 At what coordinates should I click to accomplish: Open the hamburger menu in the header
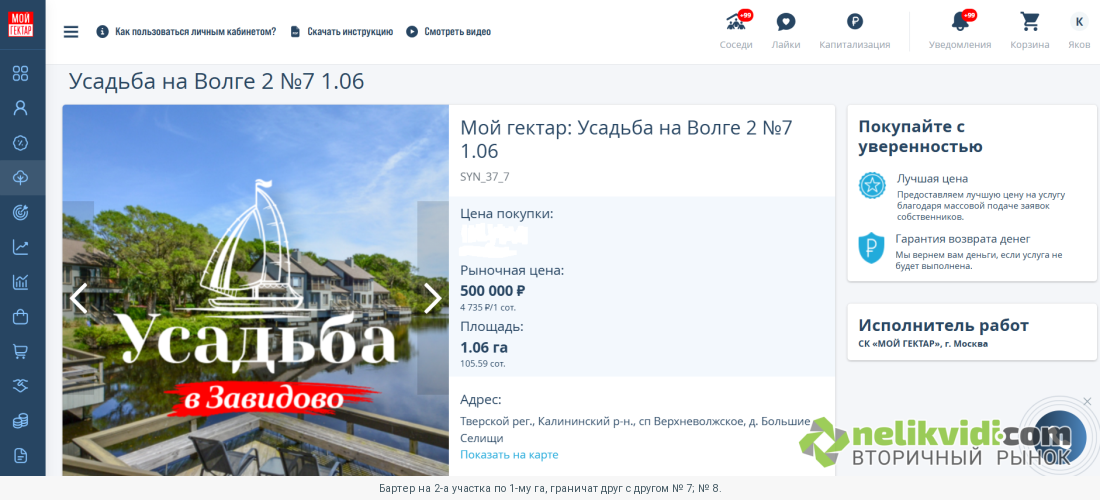(71, 32)
